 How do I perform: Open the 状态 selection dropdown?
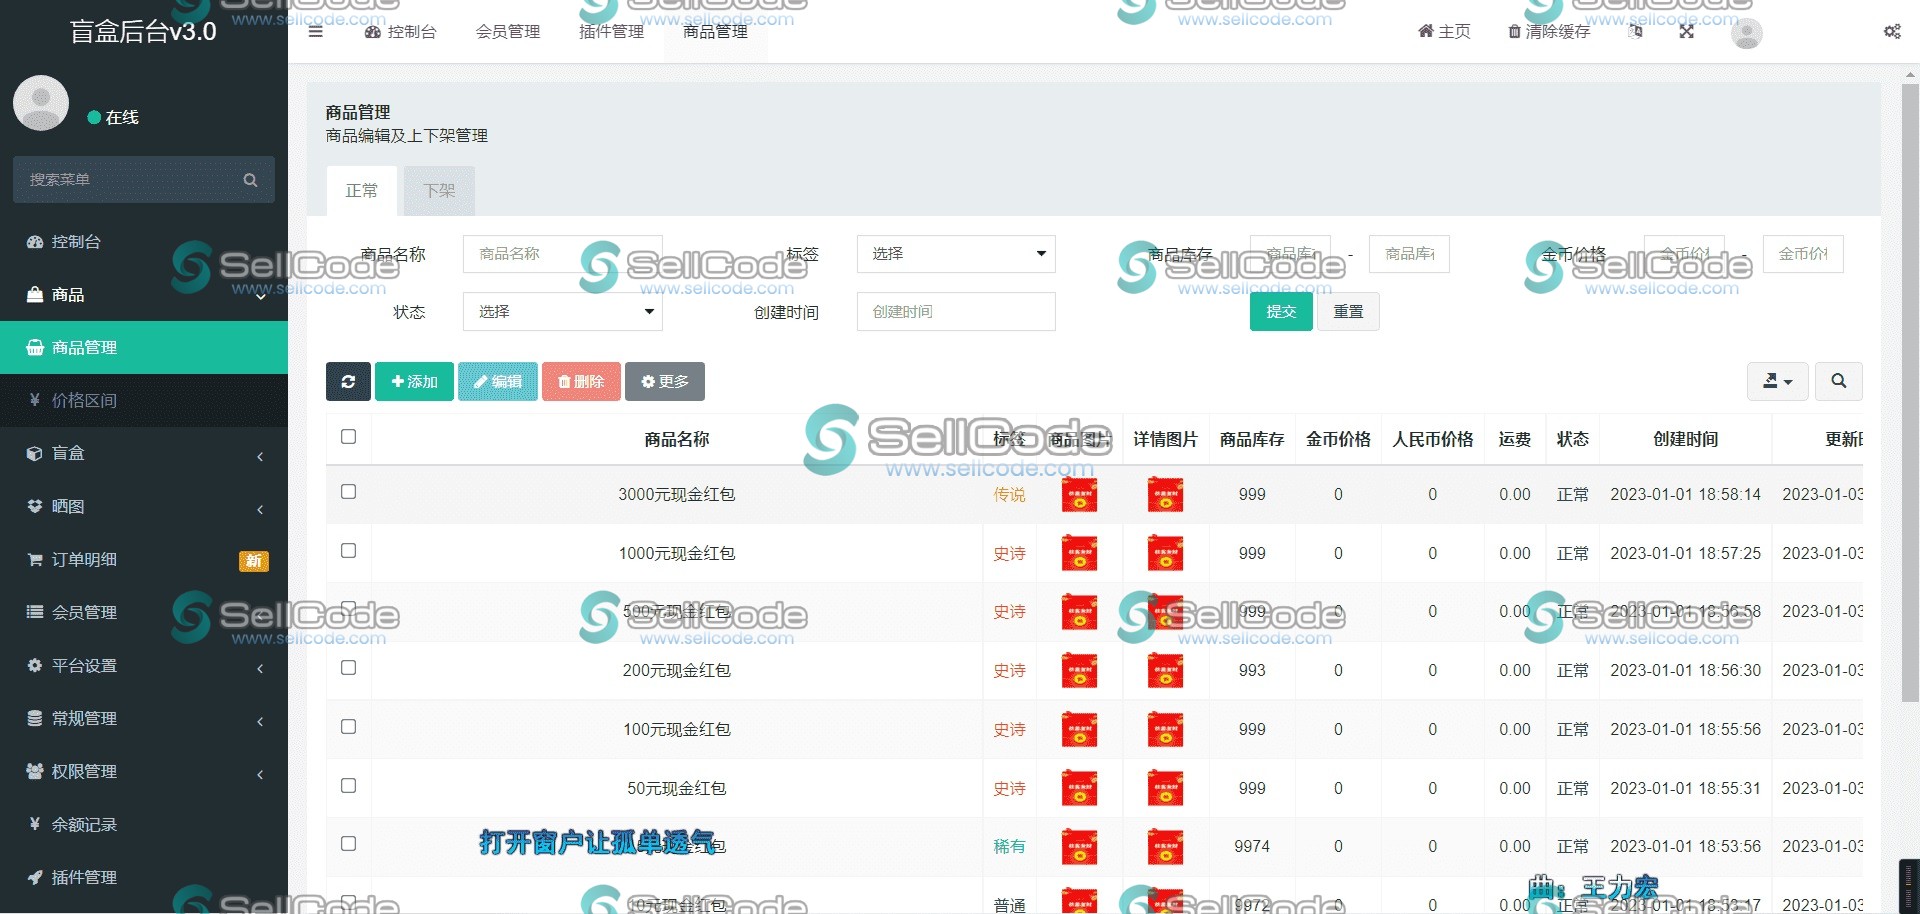561,311
